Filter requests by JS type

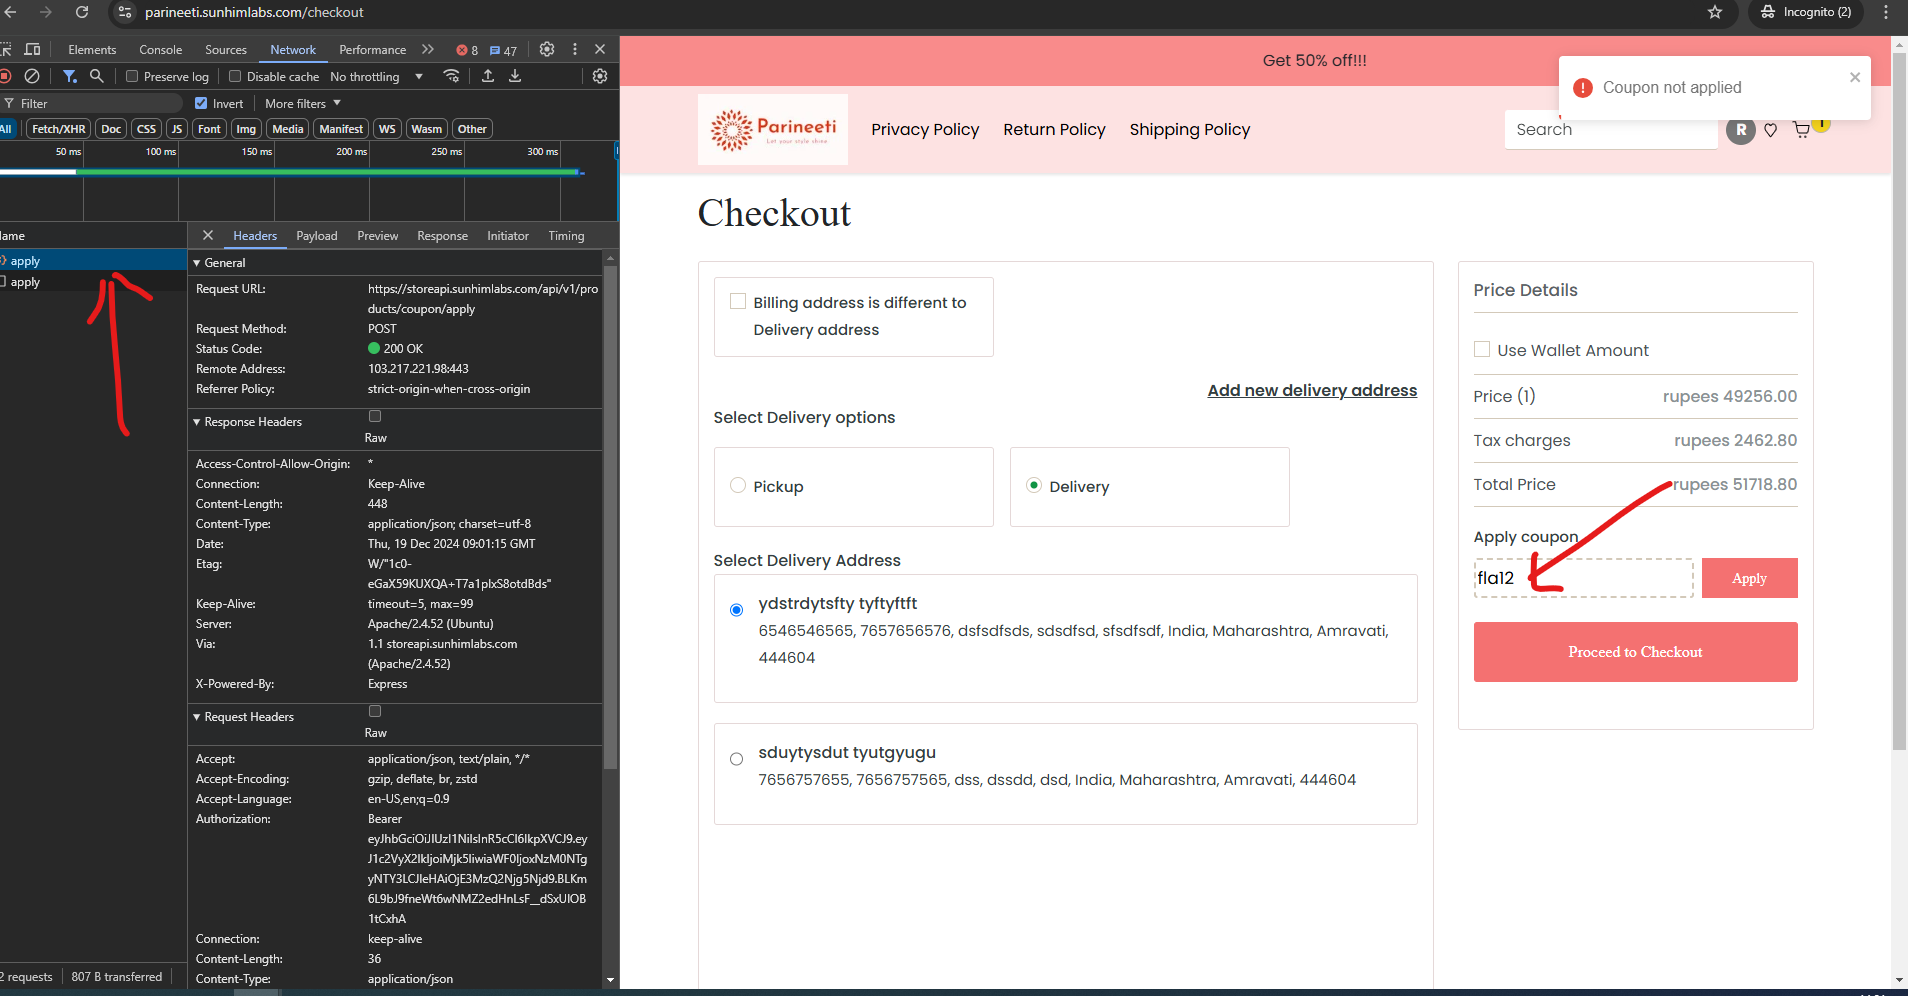pos(176,129)
